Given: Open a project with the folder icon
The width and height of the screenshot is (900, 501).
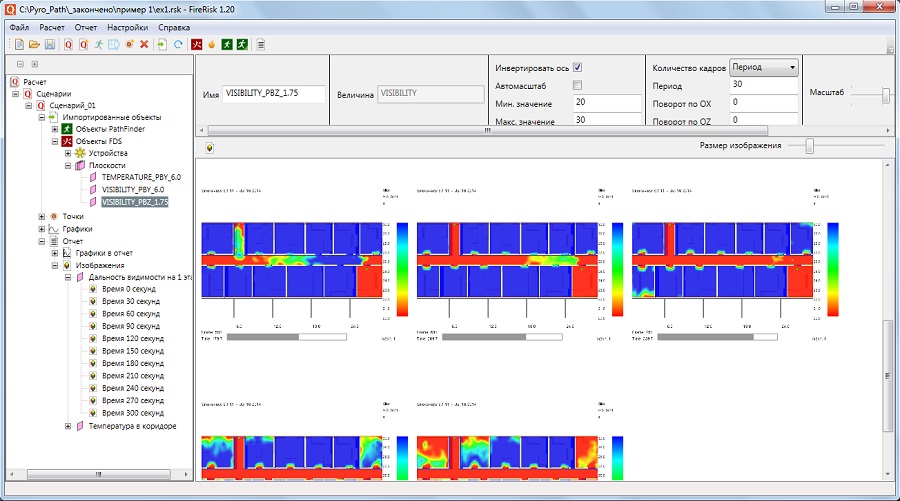Looking at the screenshot, I should tap(34, 44).
